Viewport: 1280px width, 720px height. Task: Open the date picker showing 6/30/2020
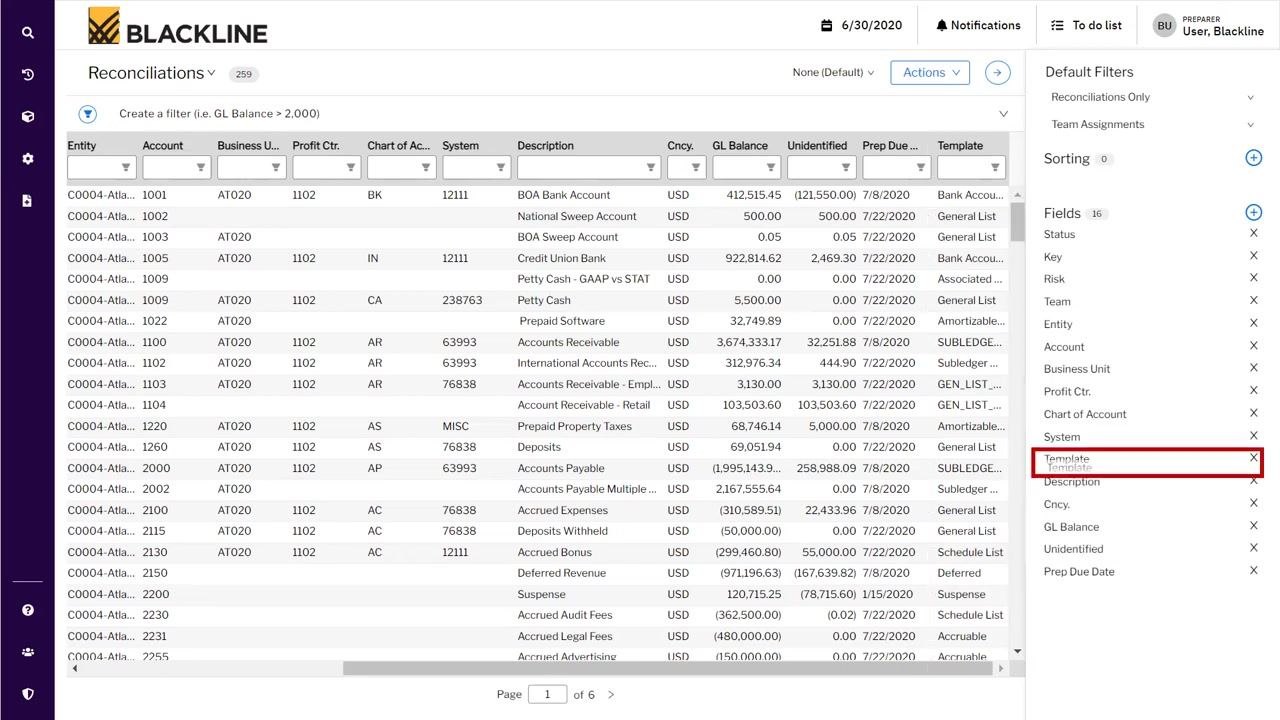861,25
